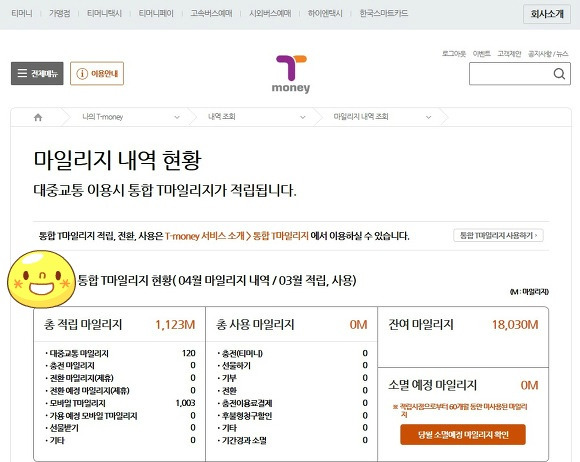
Task: Click 대중교통 마일리지 row label
Action: tap(79, 354)
